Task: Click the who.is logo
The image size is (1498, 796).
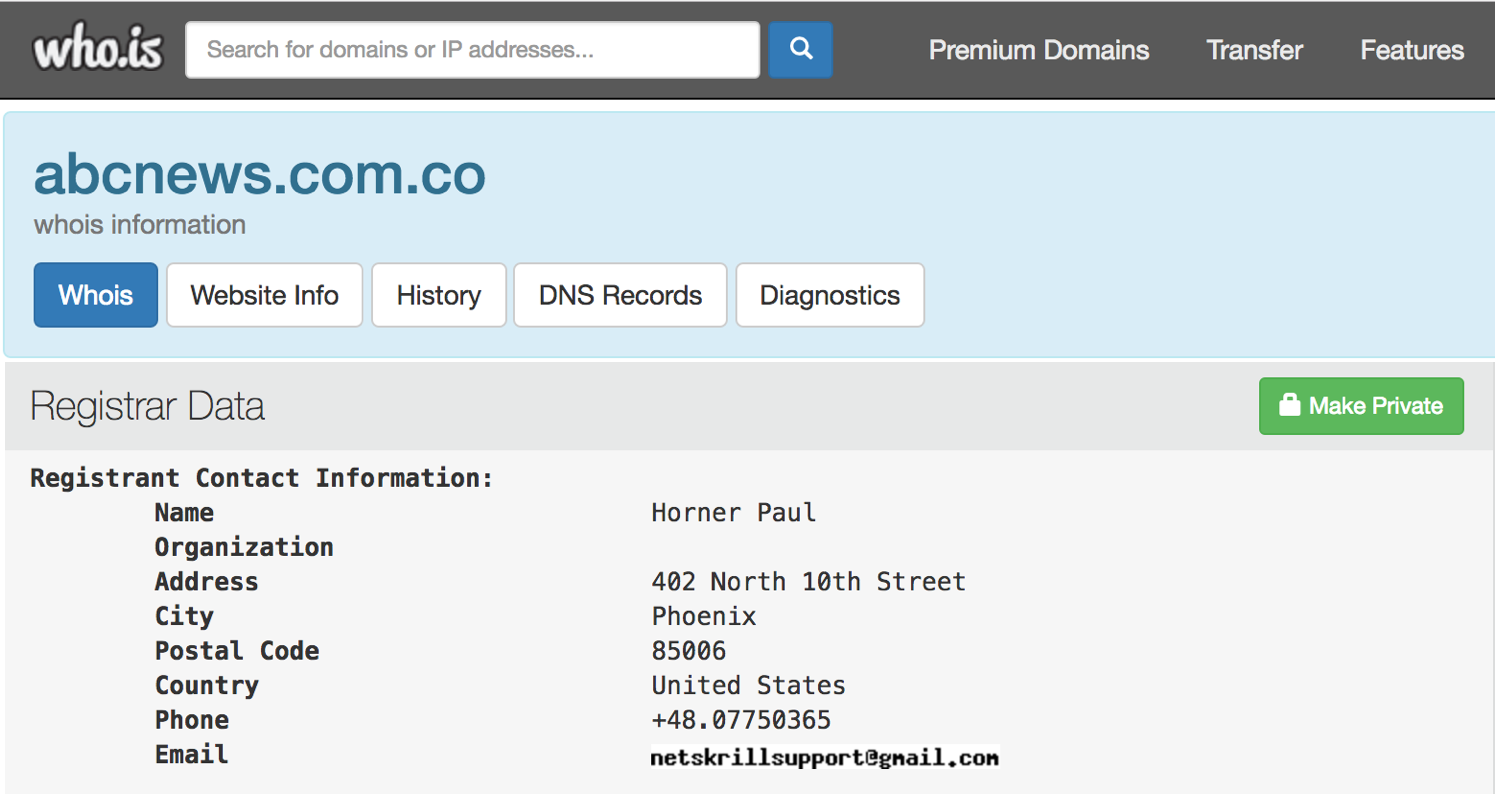Action: point(97,50)
